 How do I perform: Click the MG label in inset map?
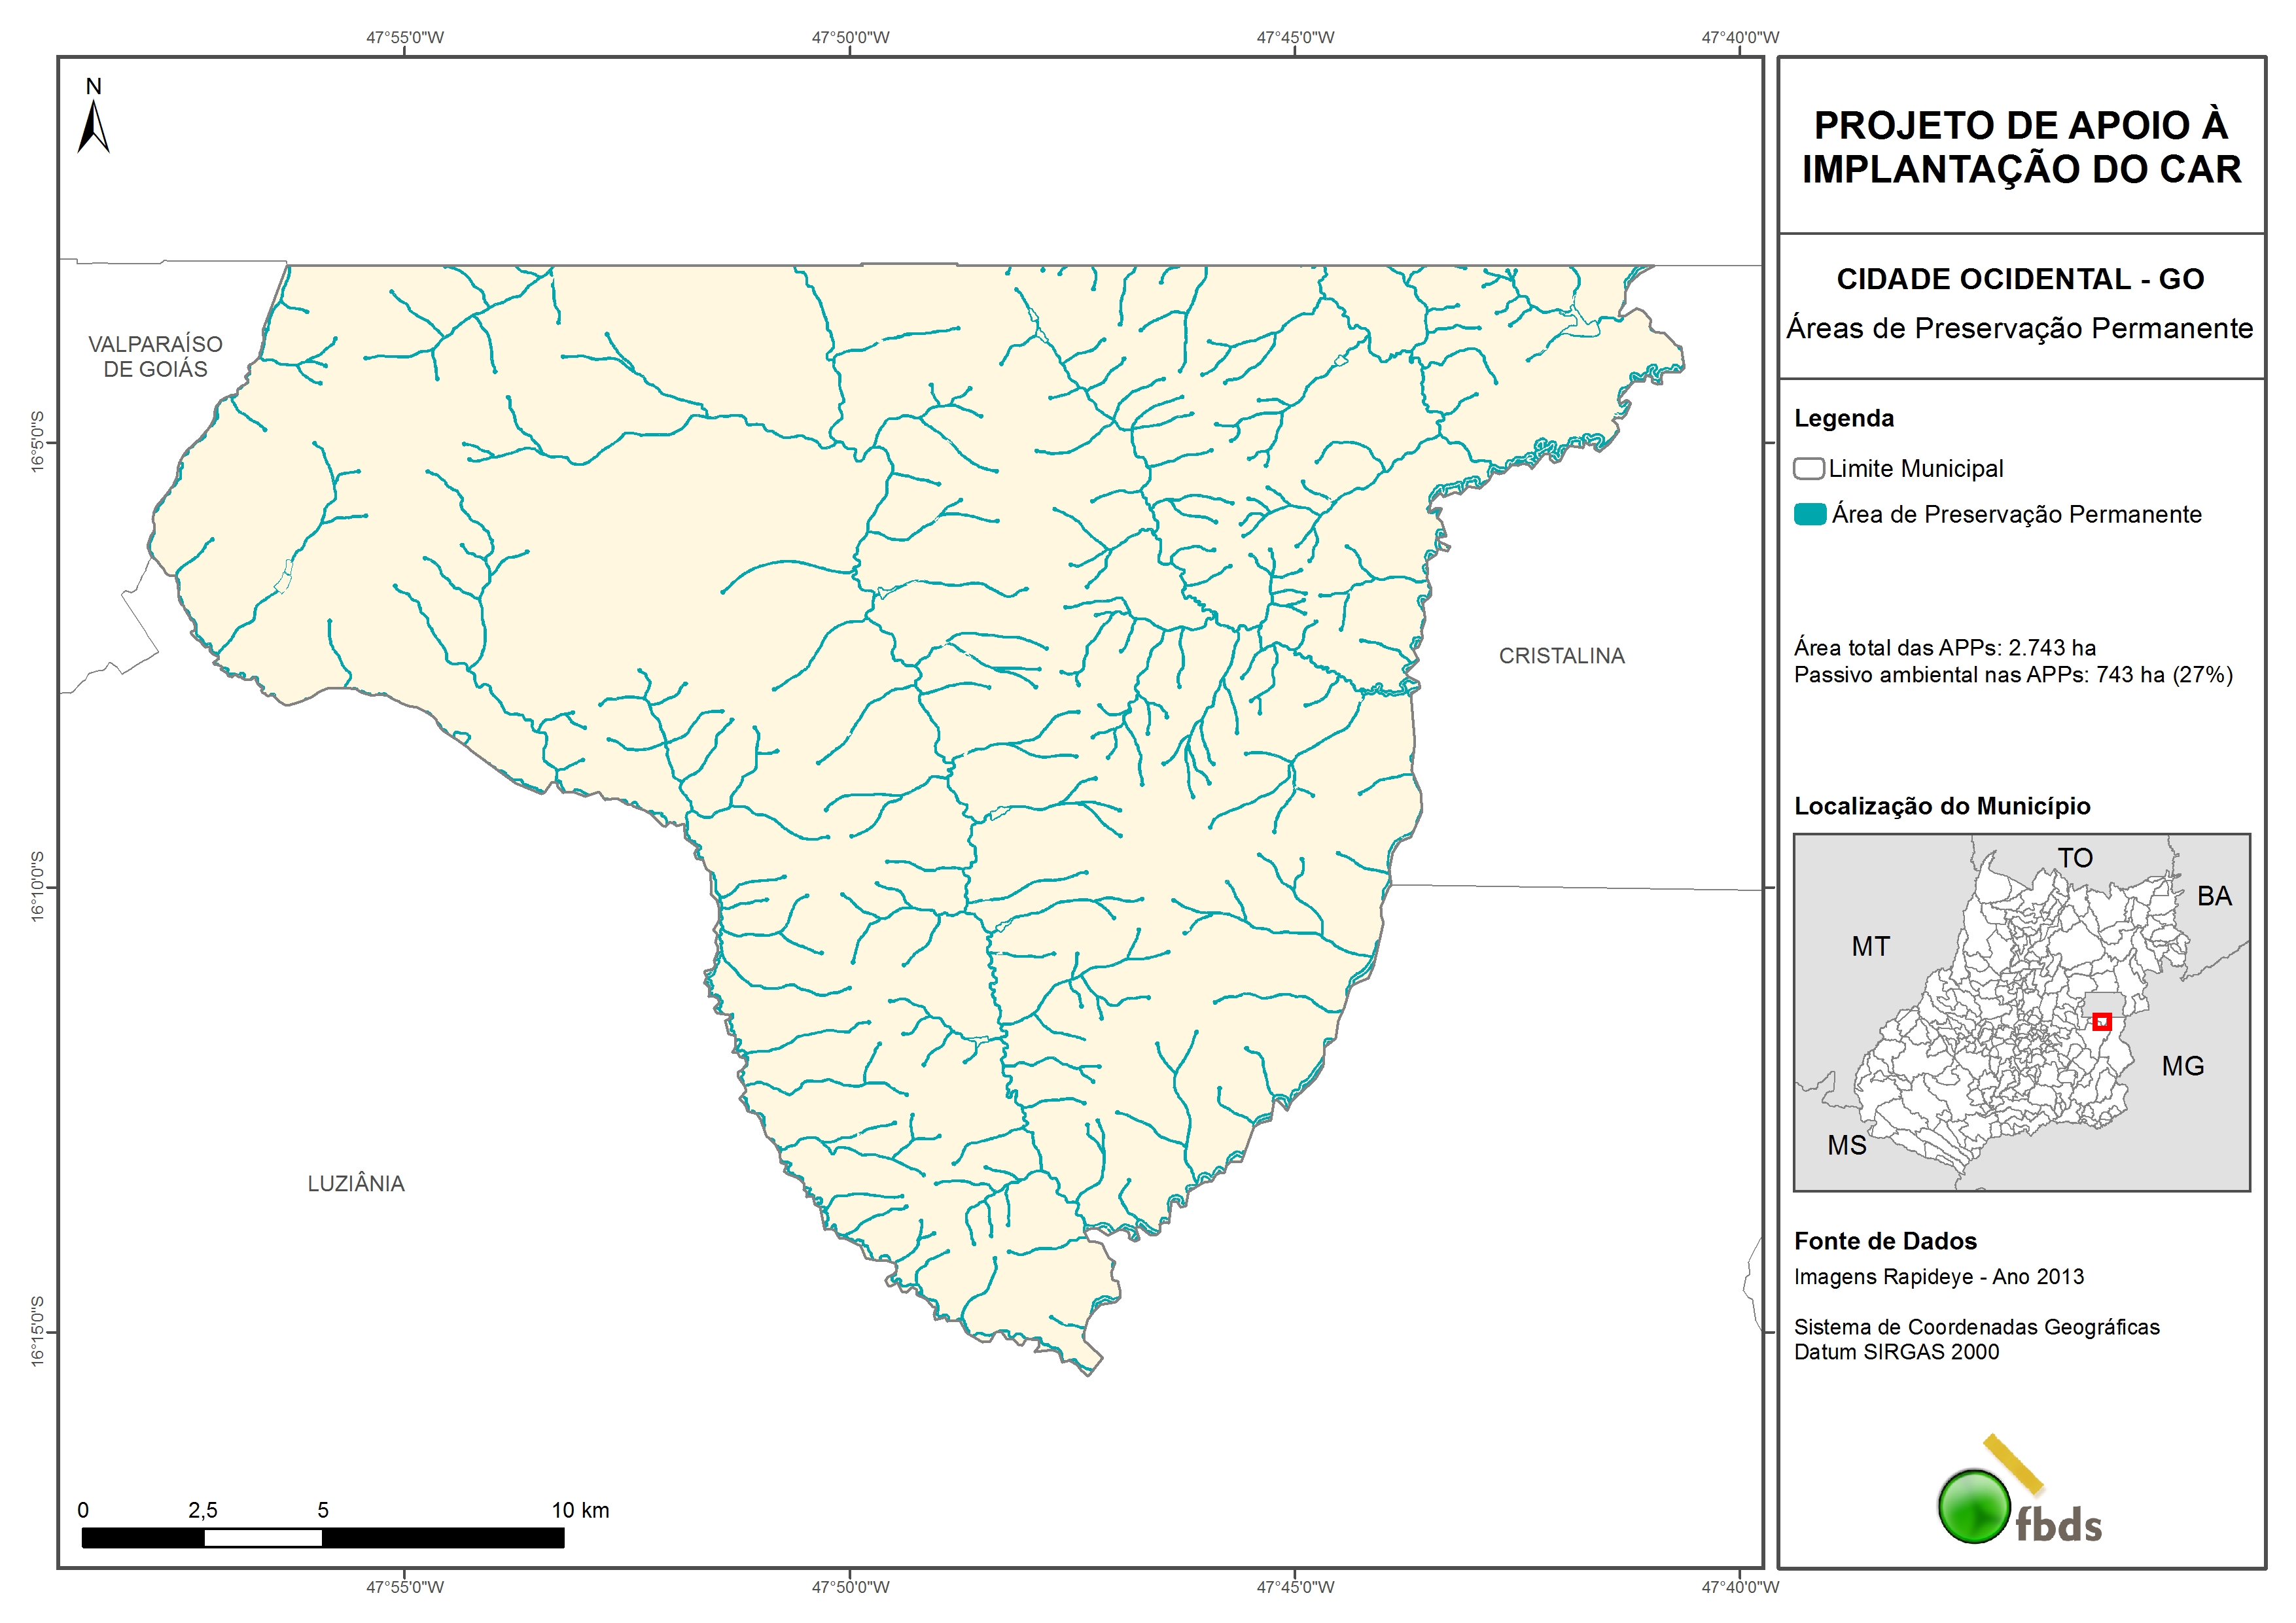2182,1066
